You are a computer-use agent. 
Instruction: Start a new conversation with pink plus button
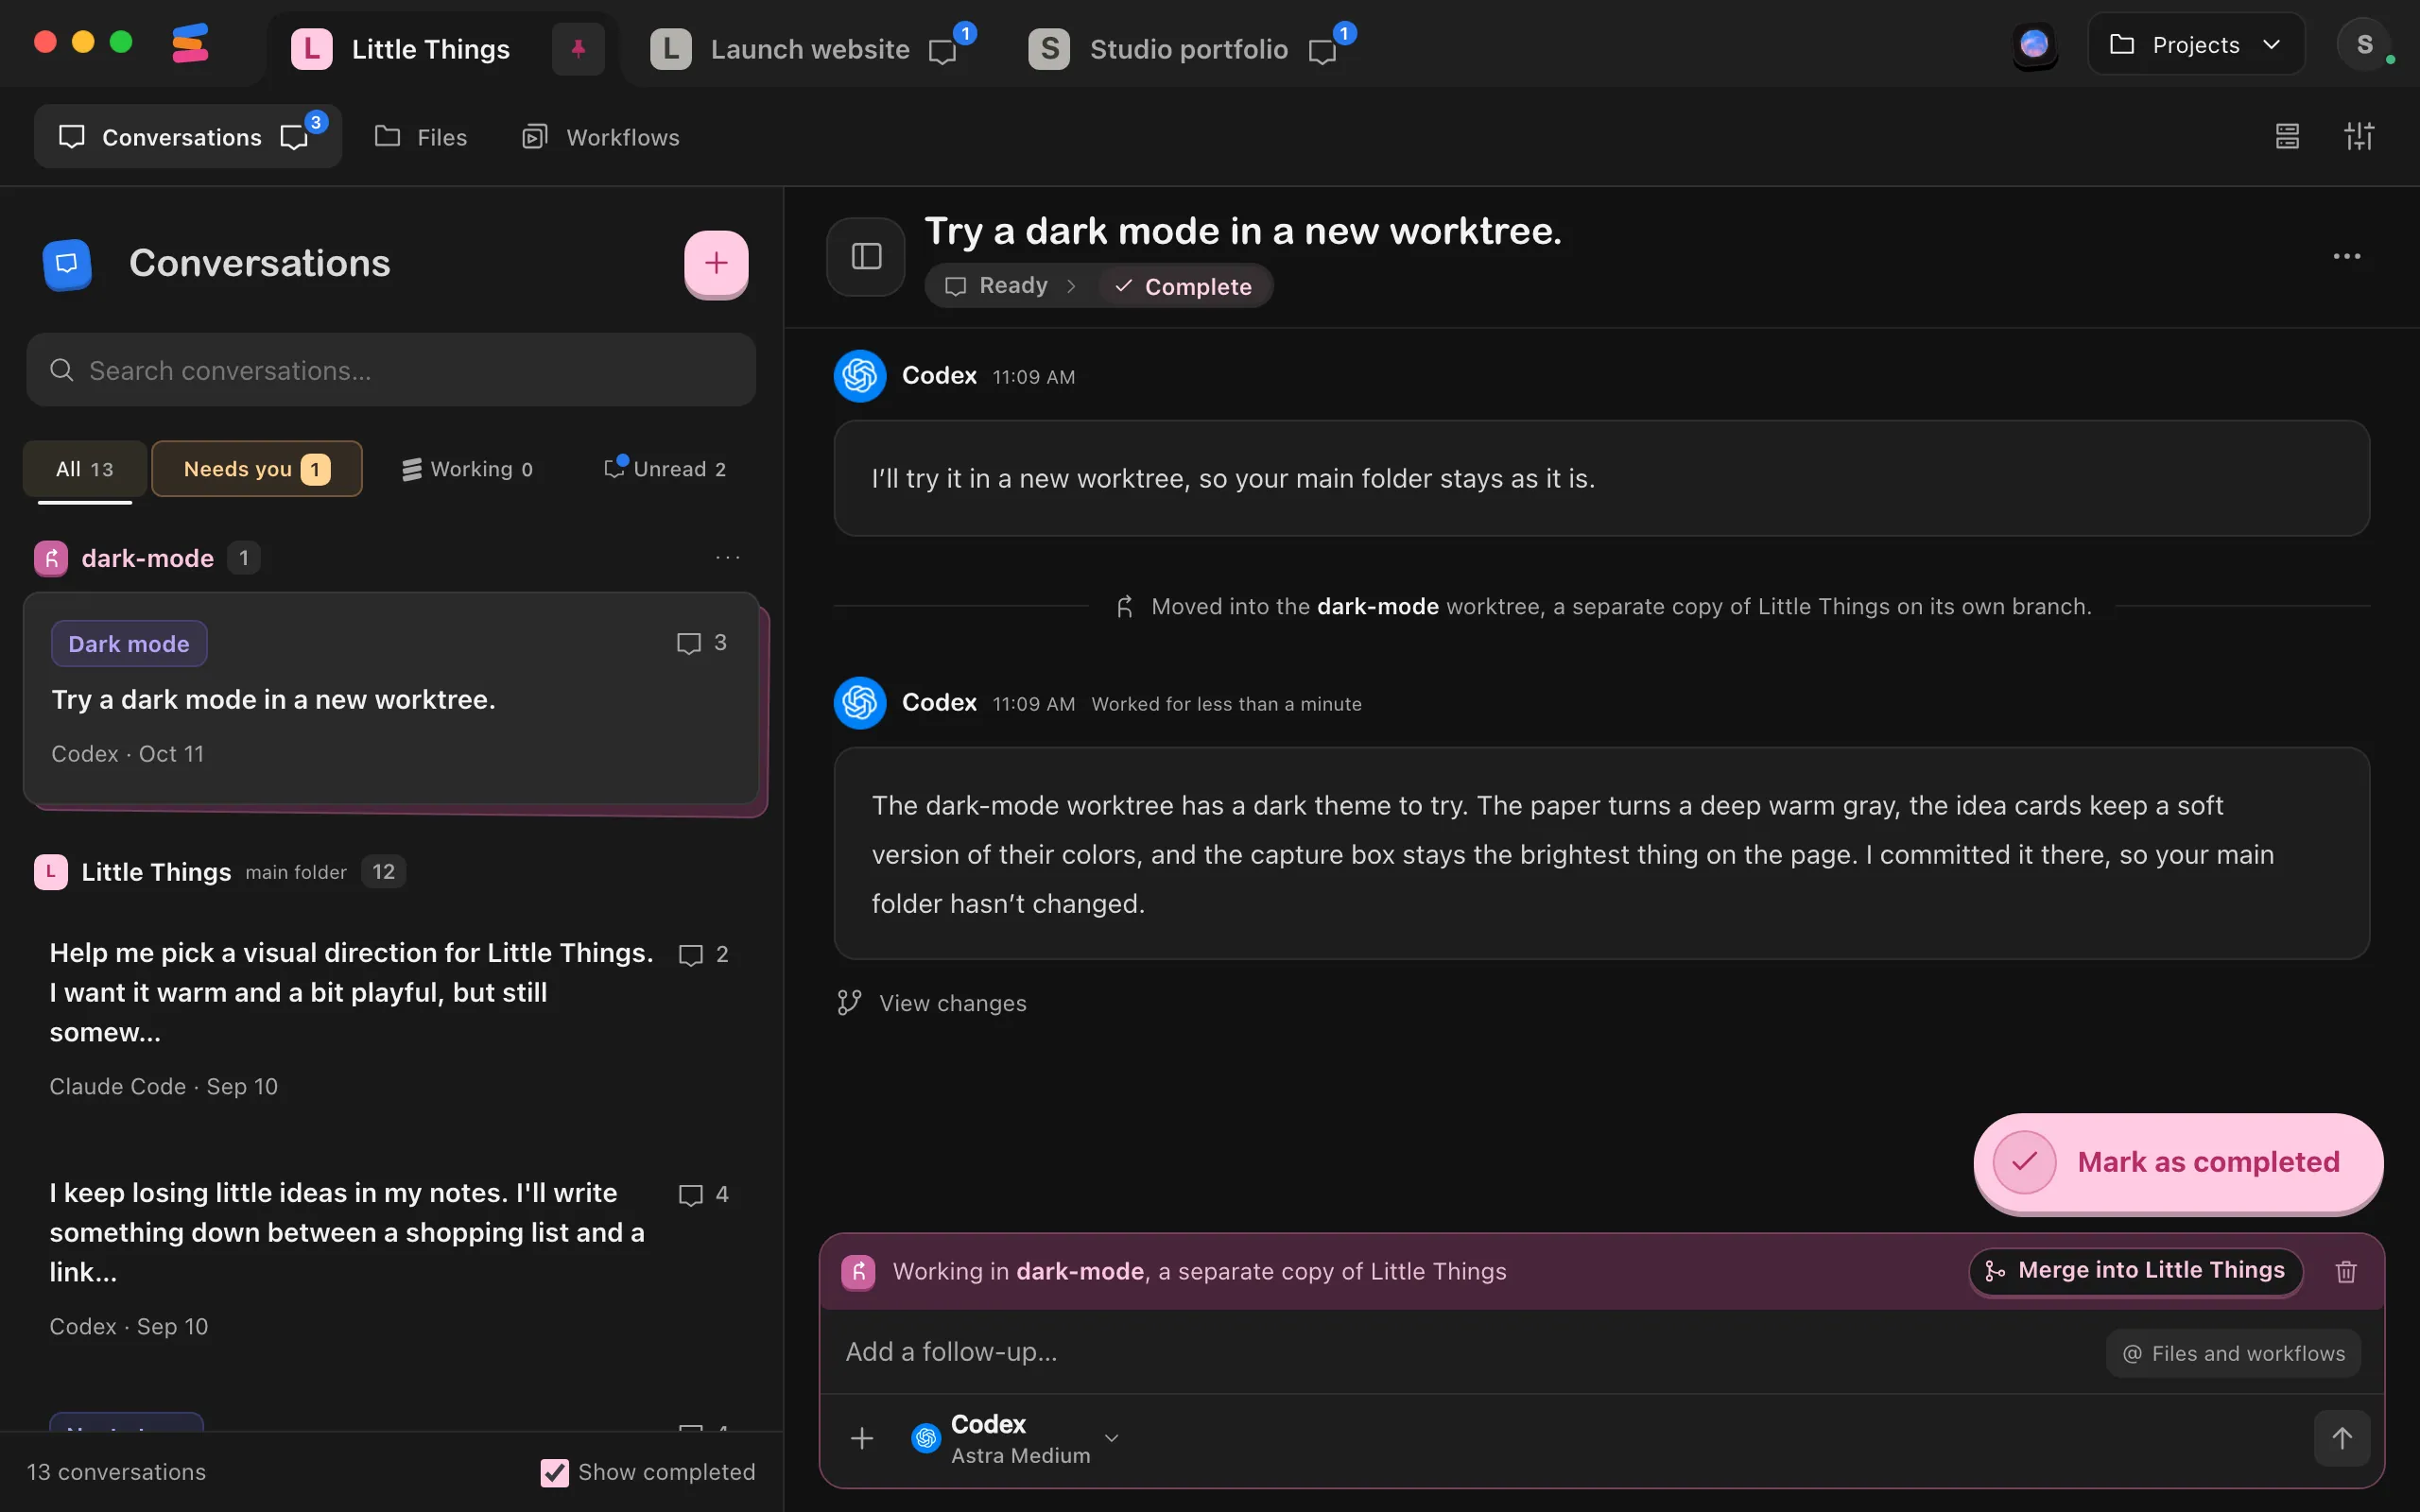point(716,263)
